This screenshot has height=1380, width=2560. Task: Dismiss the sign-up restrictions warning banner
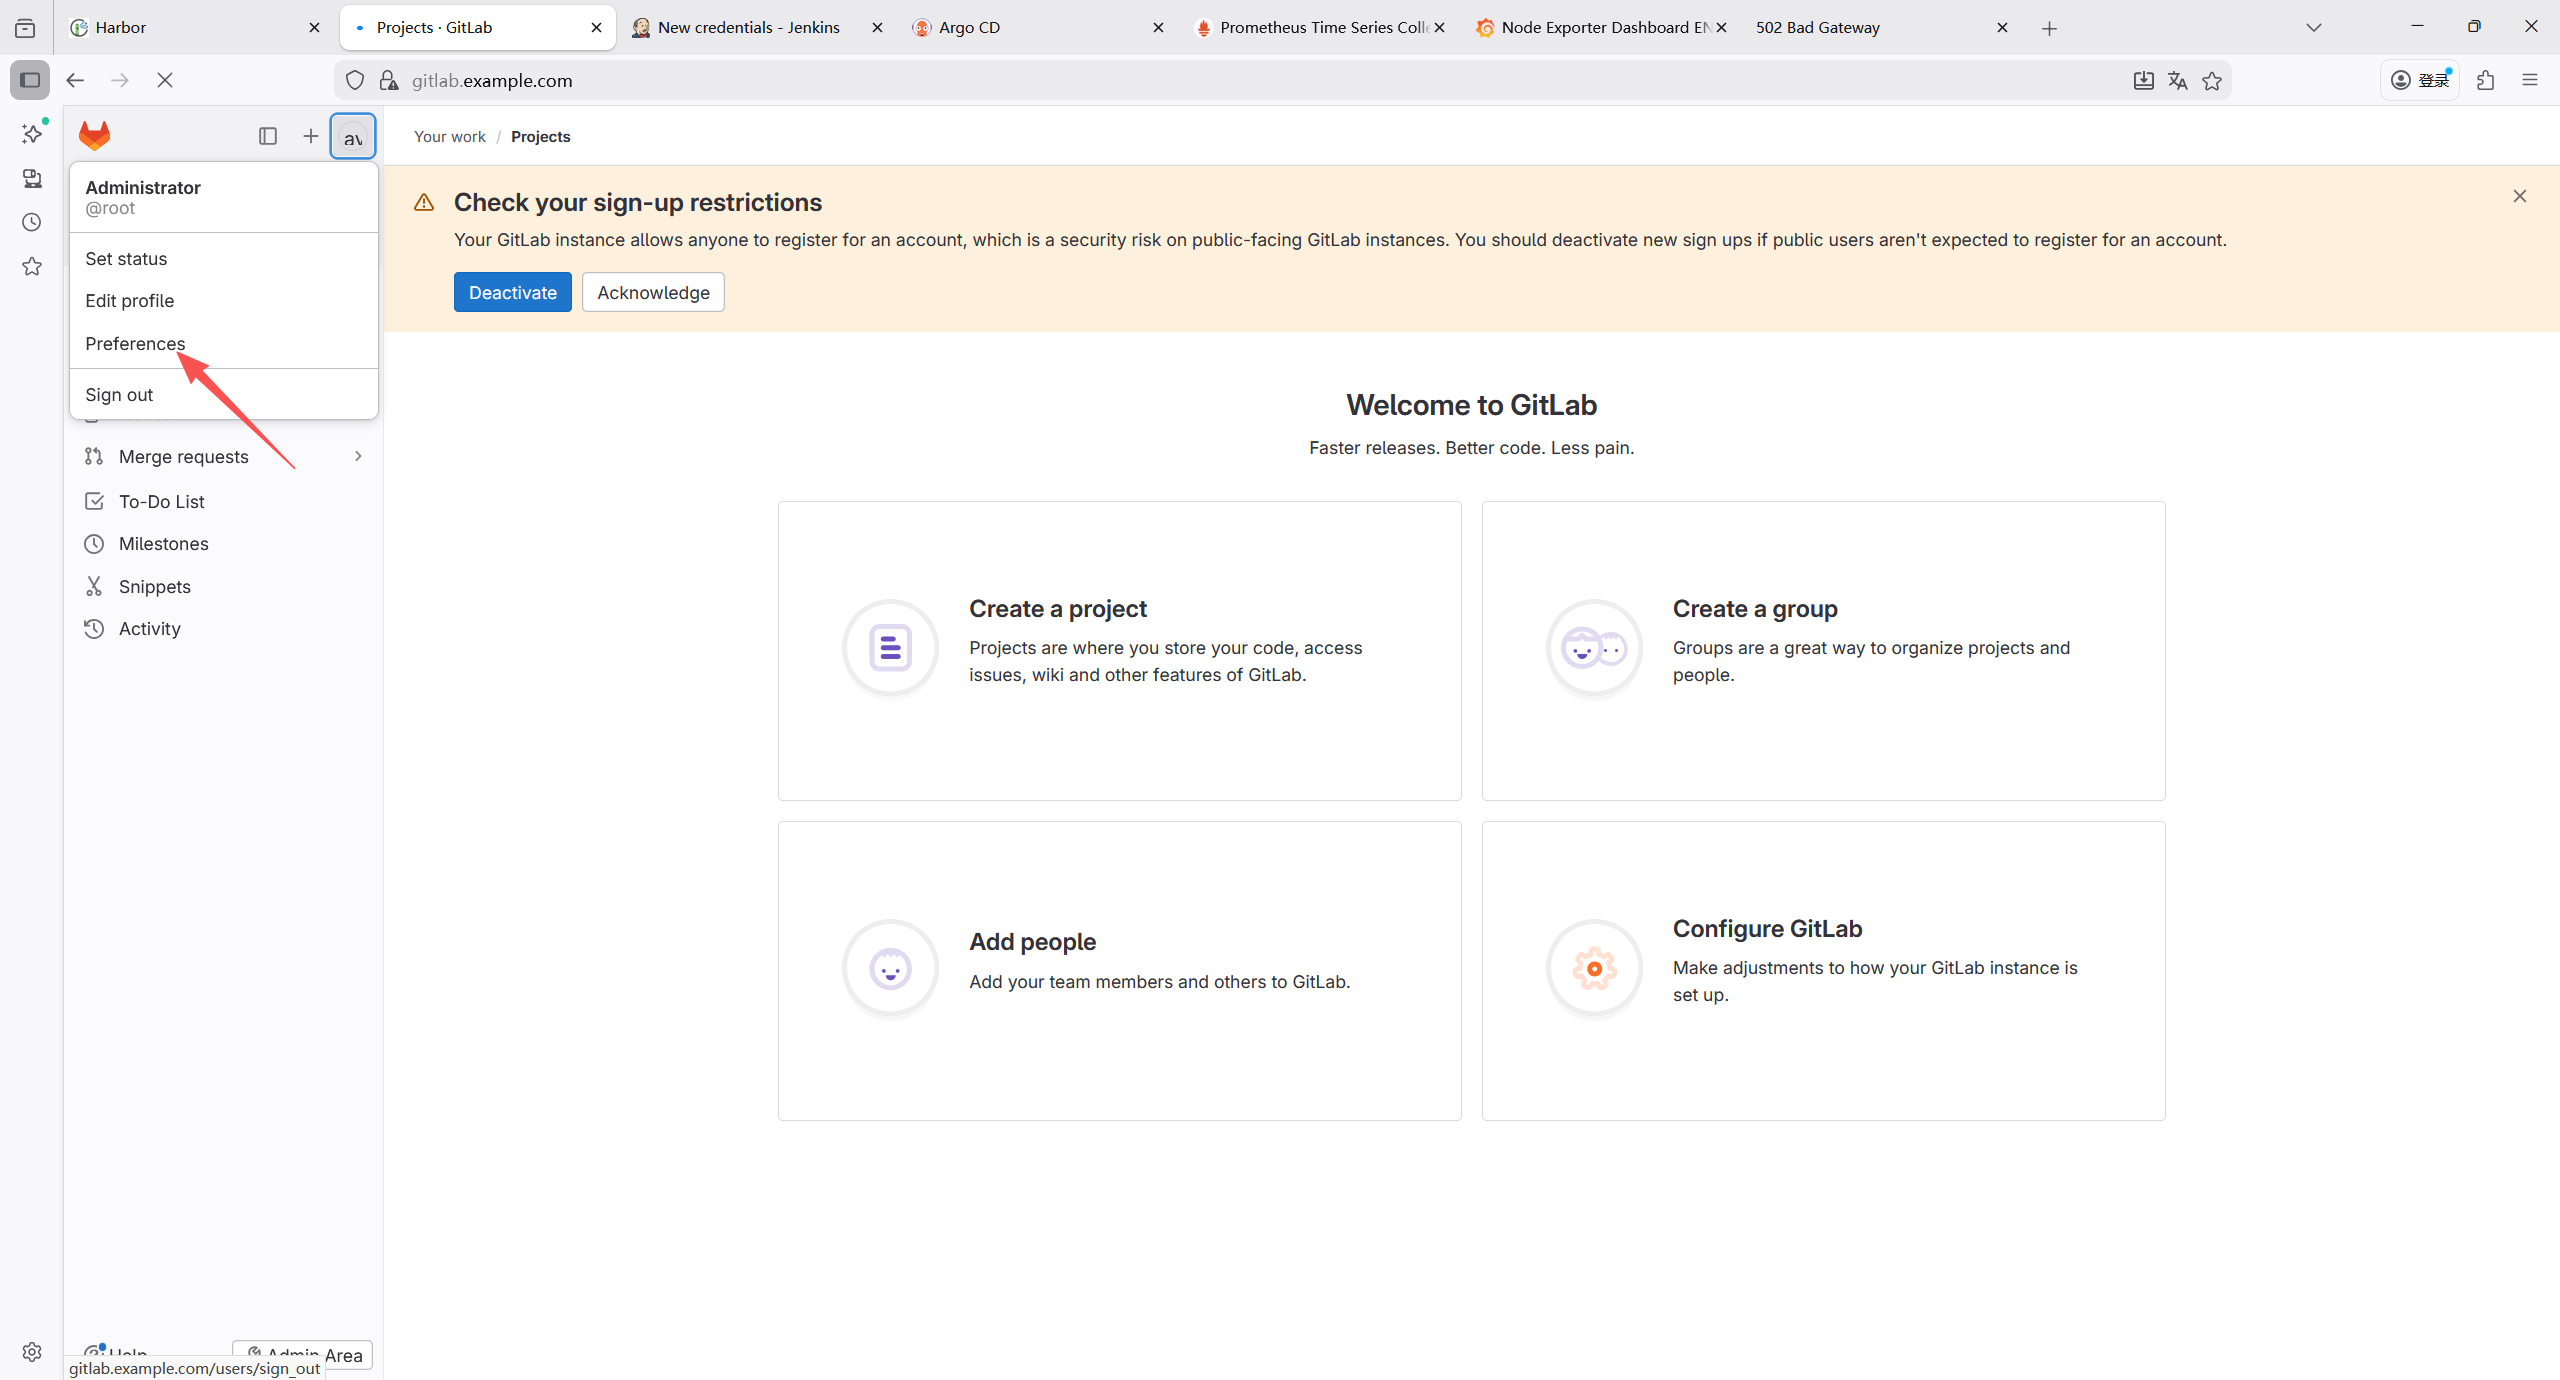pos(2519,196)
